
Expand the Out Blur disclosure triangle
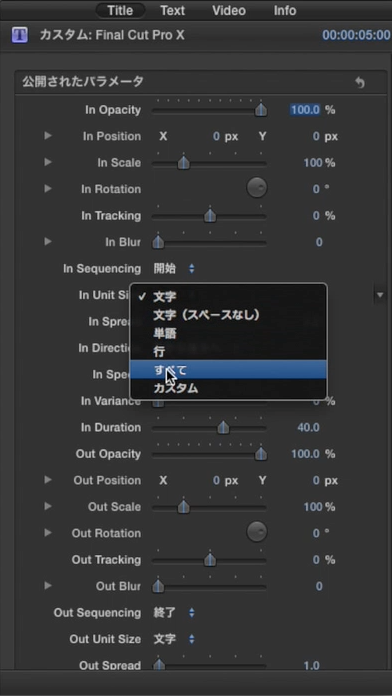point(48,585)
